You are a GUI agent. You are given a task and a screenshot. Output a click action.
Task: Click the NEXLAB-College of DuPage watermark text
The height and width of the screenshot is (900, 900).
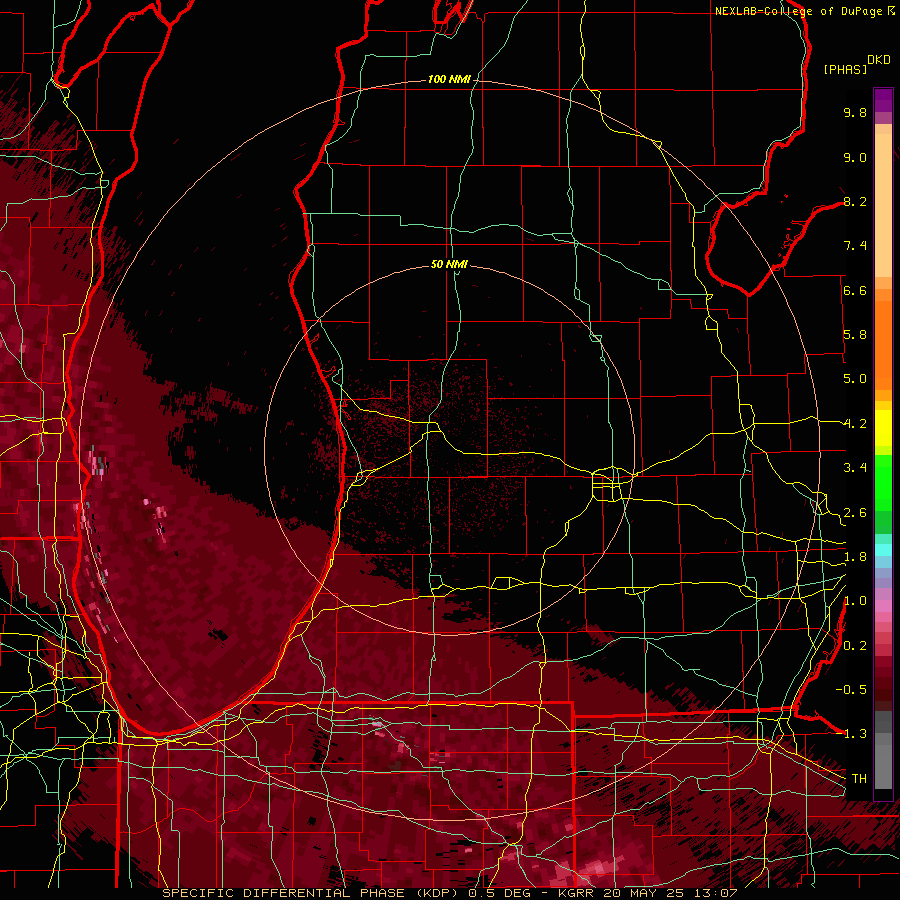[805, 11]
